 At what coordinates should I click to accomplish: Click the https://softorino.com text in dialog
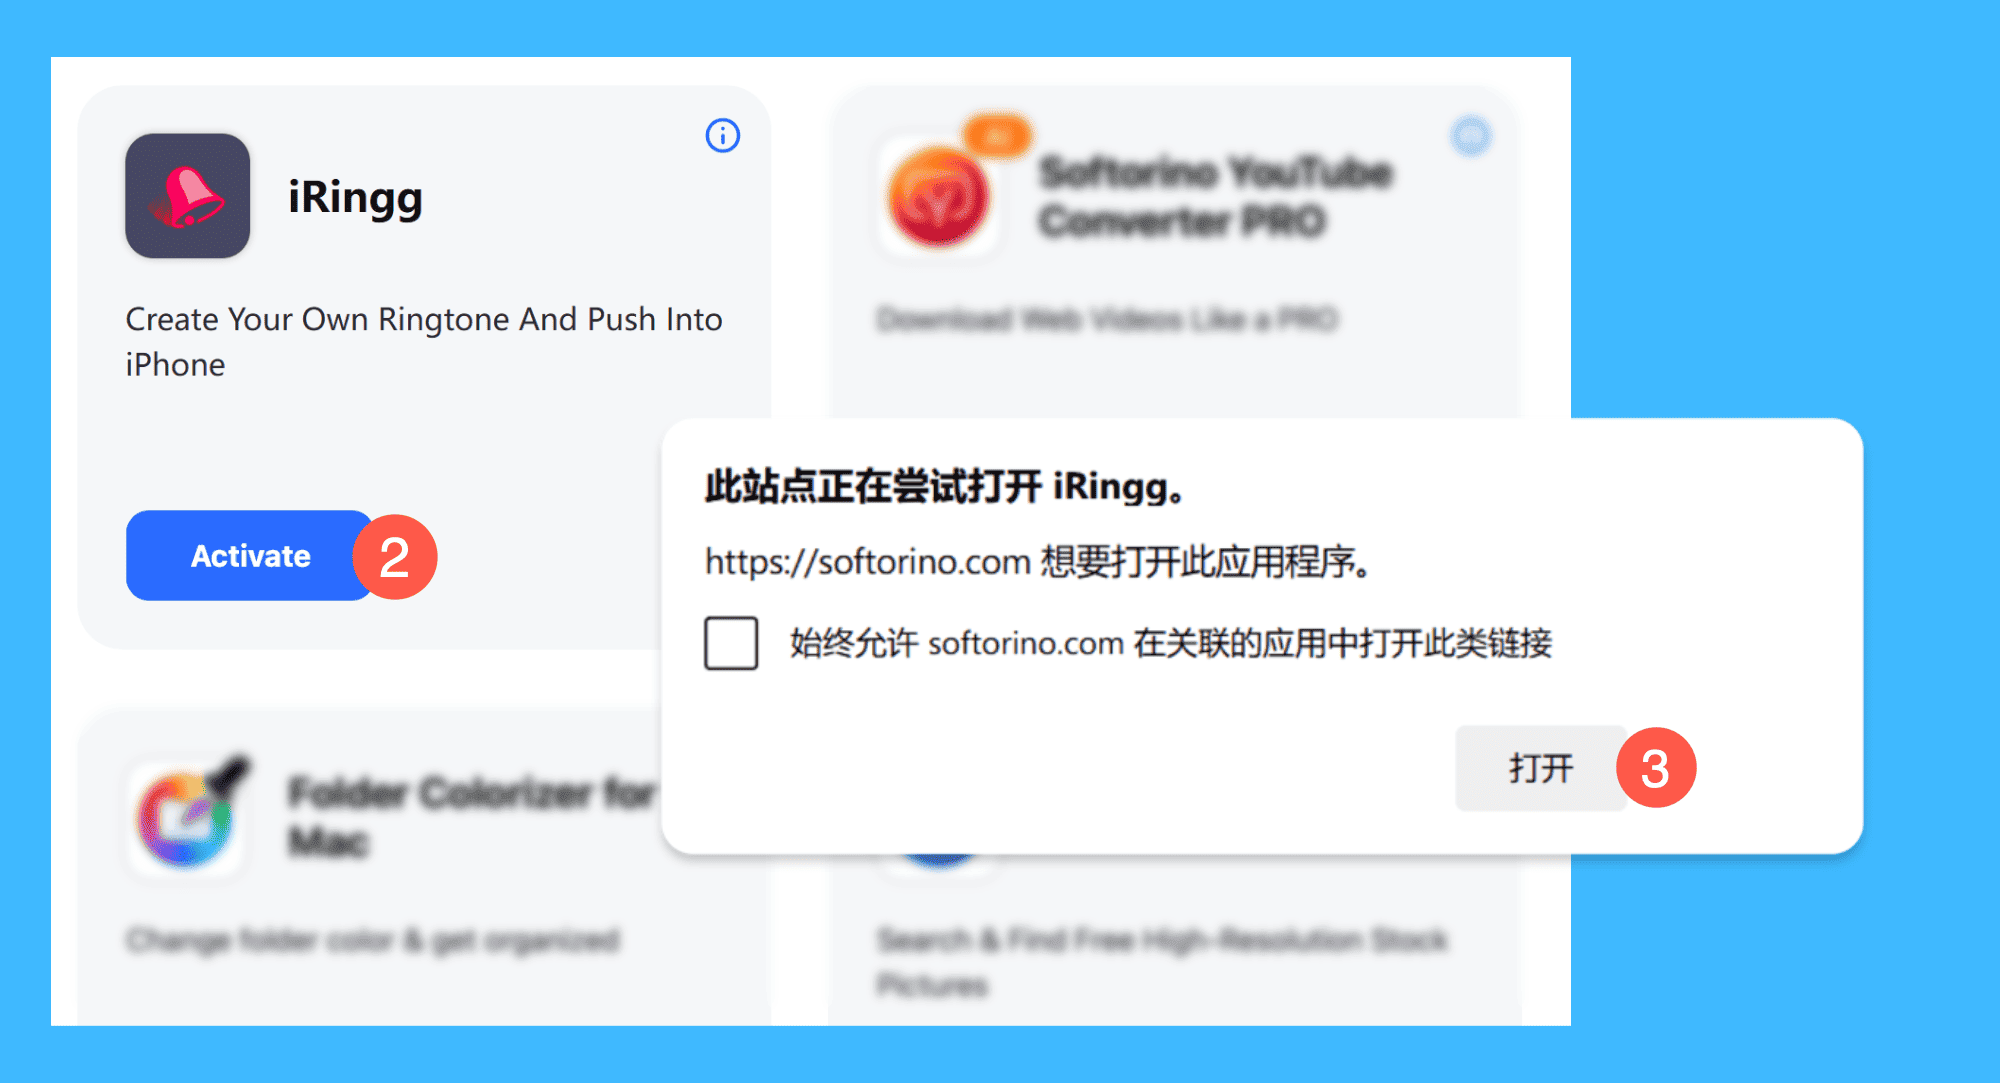867,562
